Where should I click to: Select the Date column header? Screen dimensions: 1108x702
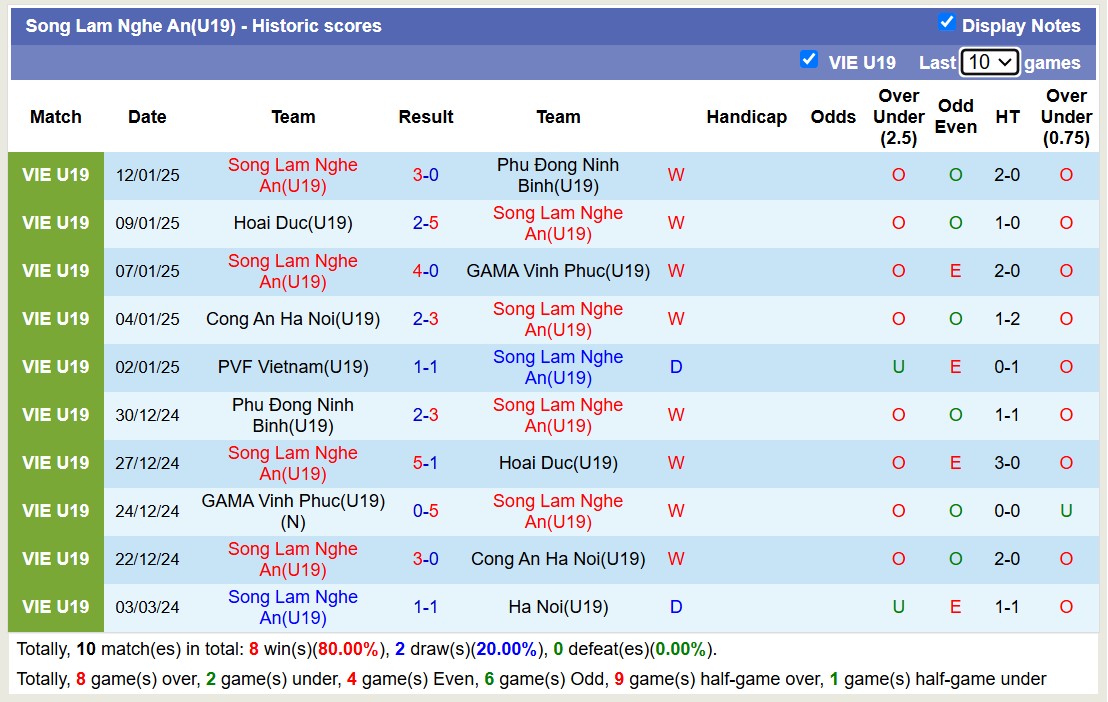tap(147, 117)
